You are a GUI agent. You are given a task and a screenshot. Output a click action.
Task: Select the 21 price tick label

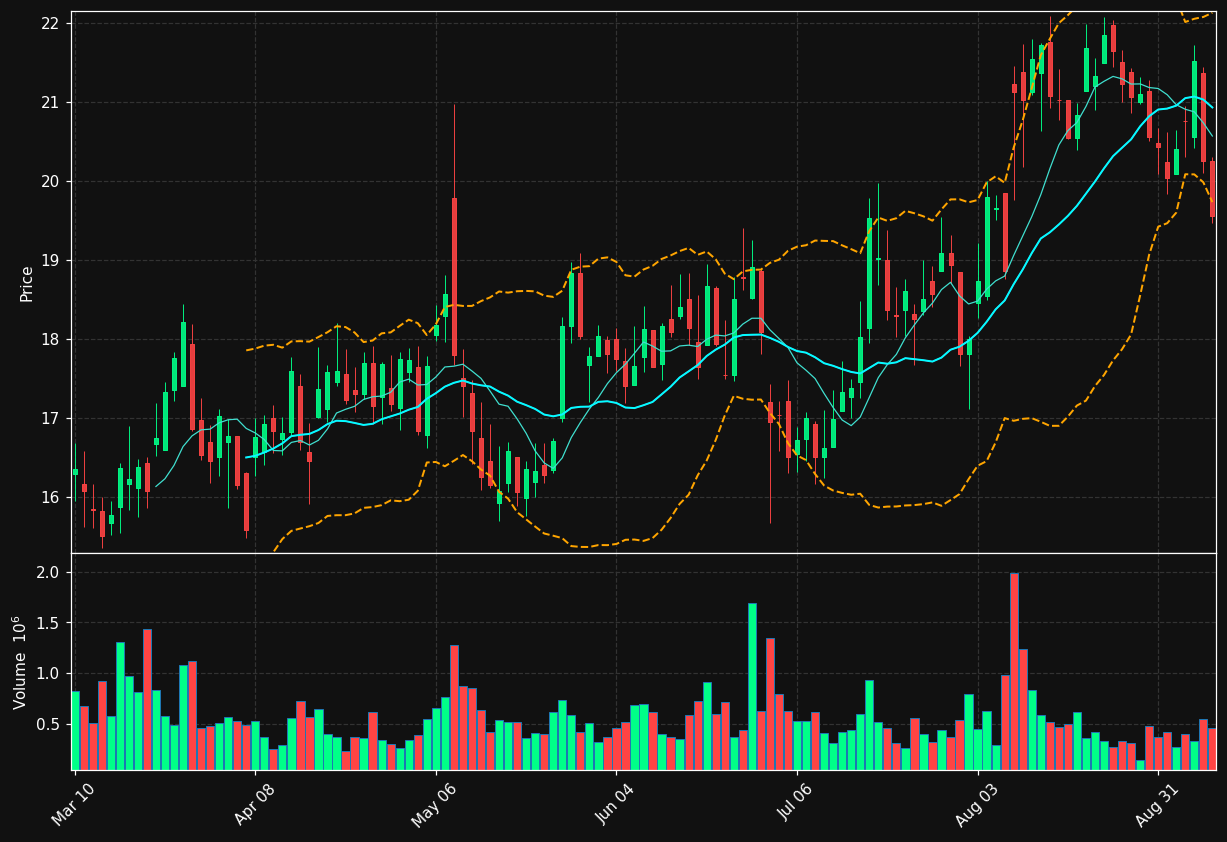coord(52,102)
